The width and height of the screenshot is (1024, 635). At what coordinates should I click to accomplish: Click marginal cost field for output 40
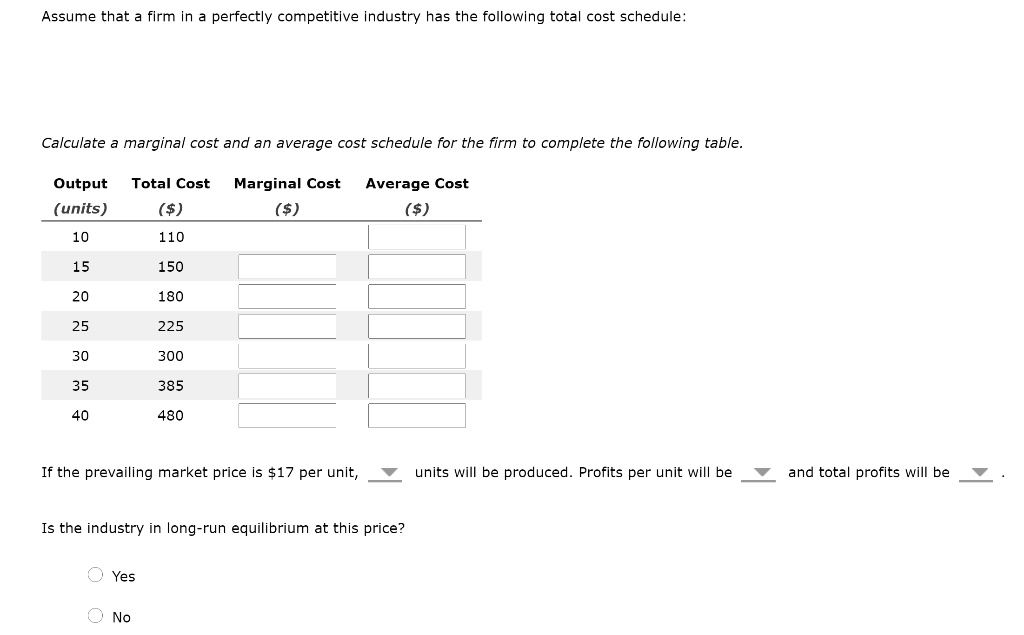click(x=287, y=415)
